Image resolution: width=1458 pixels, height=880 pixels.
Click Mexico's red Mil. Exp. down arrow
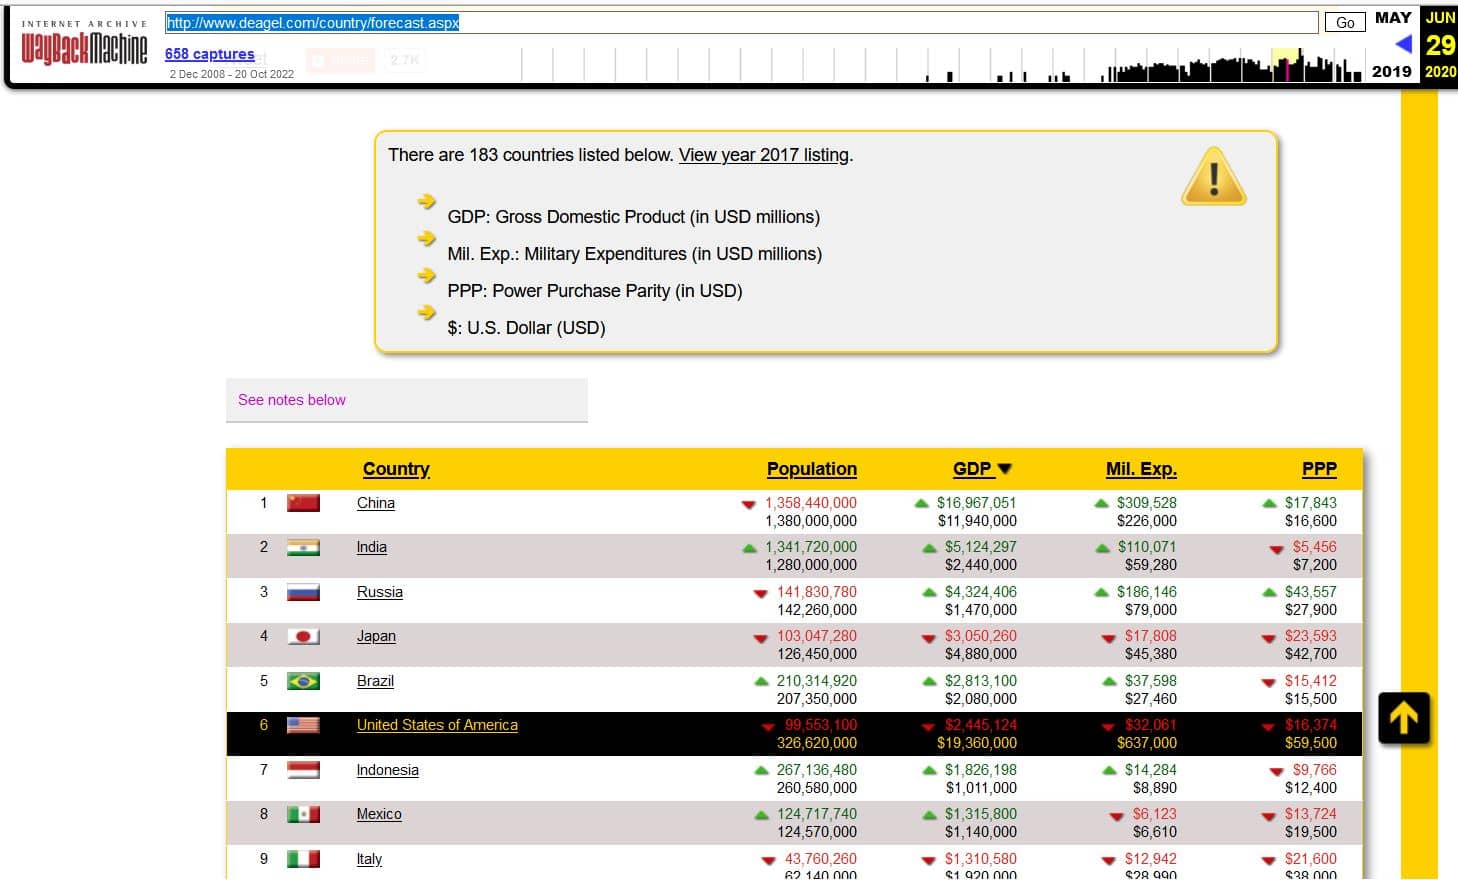[1116, 816]
